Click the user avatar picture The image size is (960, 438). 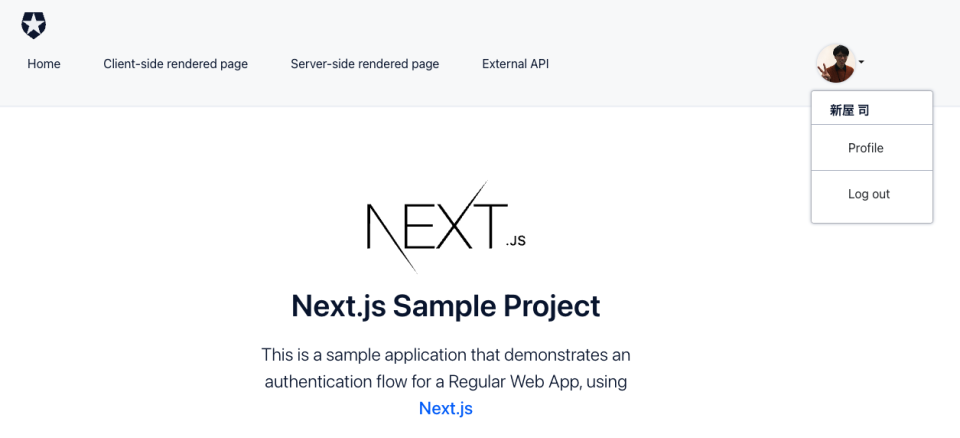pos(835,63)
